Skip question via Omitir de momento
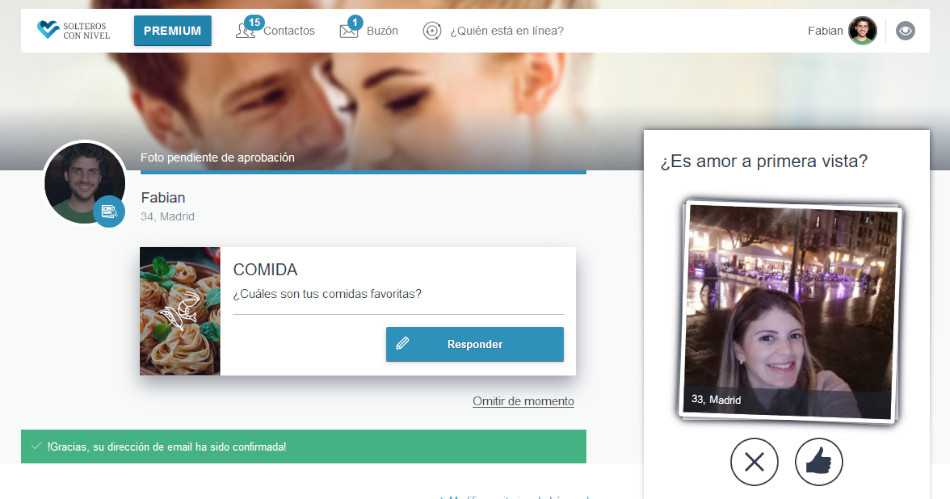 pos(523,401)
